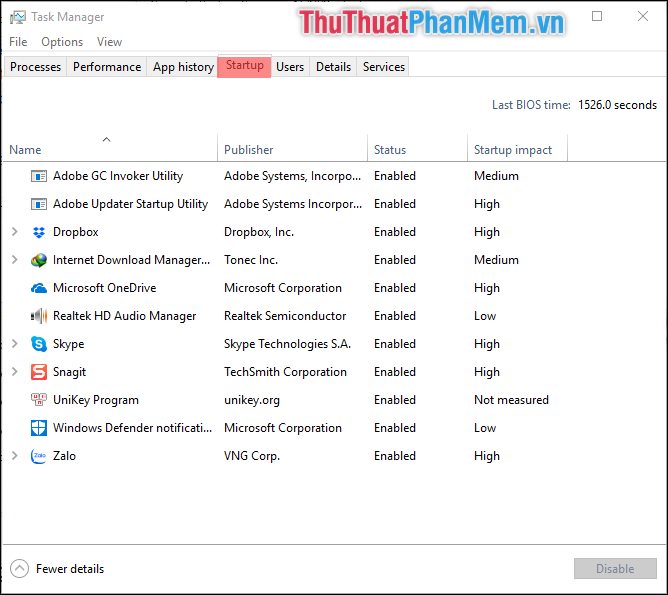
Task: Switch to the Services tab
Action: (x=384, y=67)
